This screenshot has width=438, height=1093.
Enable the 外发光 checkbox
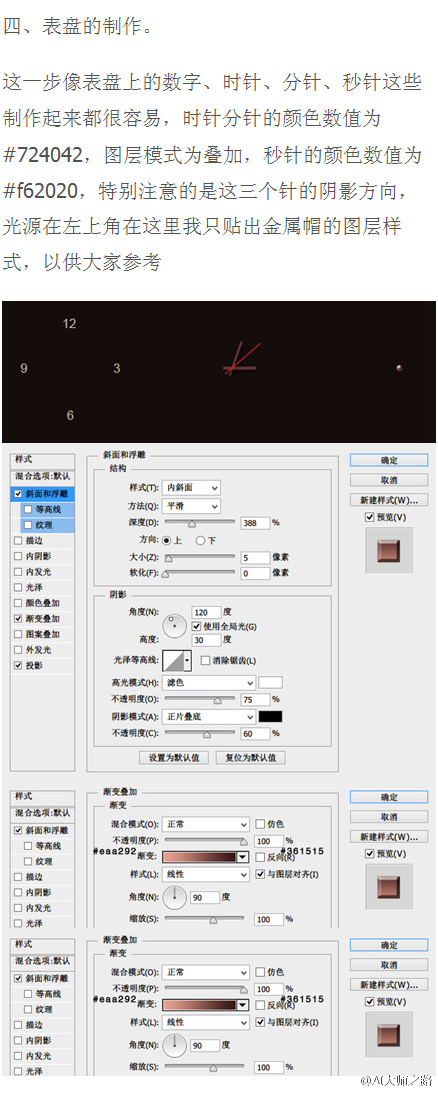tap(17, 650)
